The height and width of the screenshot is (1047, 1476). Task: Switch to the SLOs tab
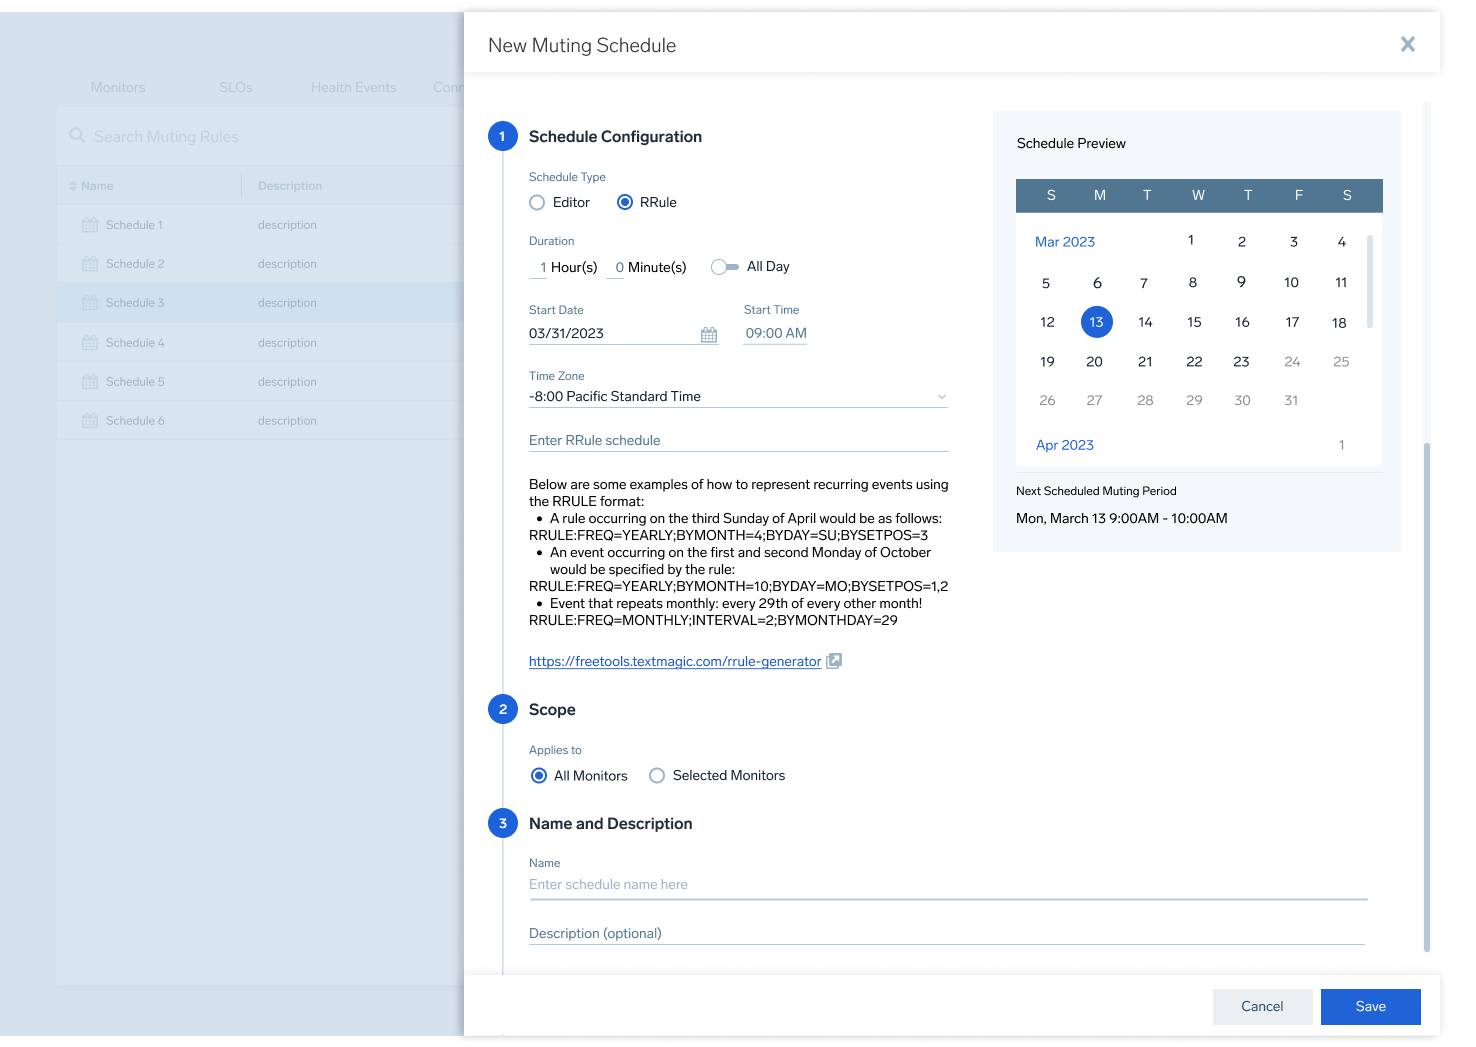(236, 87)
